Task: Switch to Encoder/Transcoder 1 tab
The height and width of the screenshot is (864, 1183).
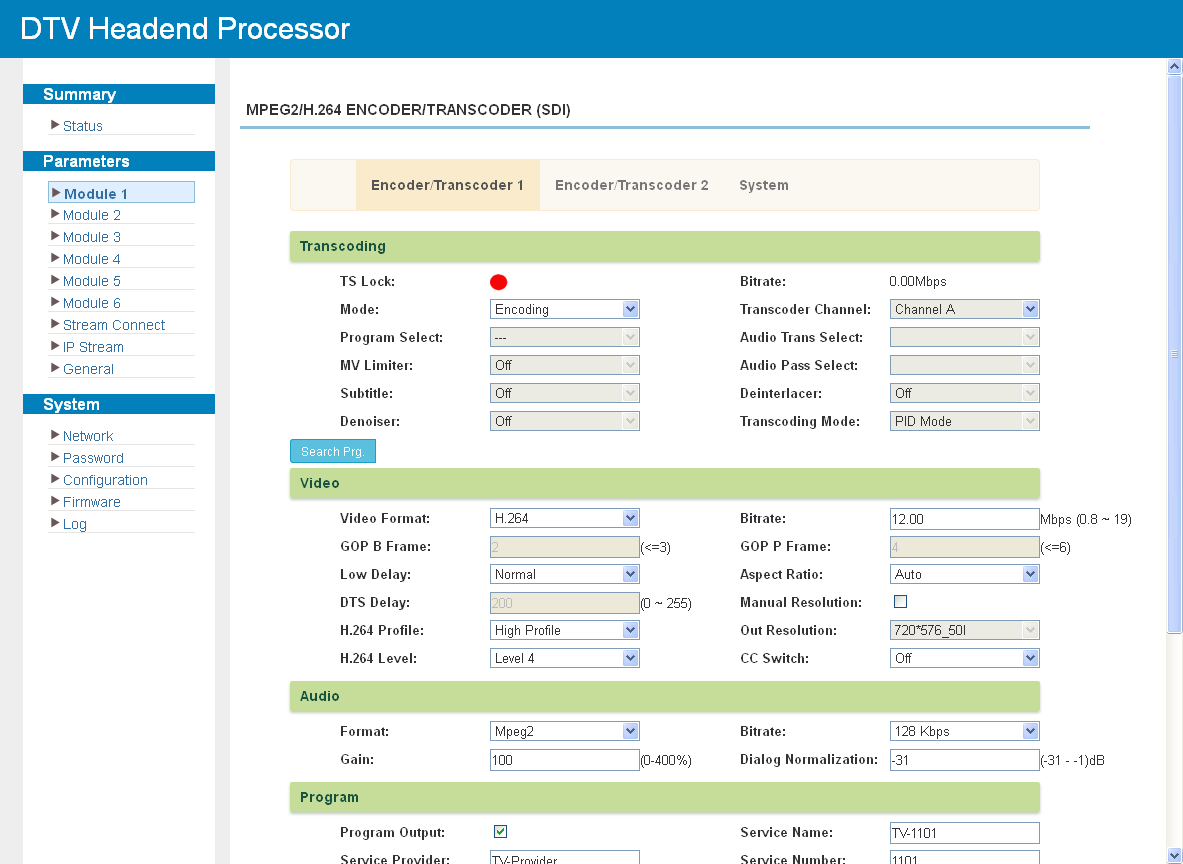Action: click(x=447, y=185)
